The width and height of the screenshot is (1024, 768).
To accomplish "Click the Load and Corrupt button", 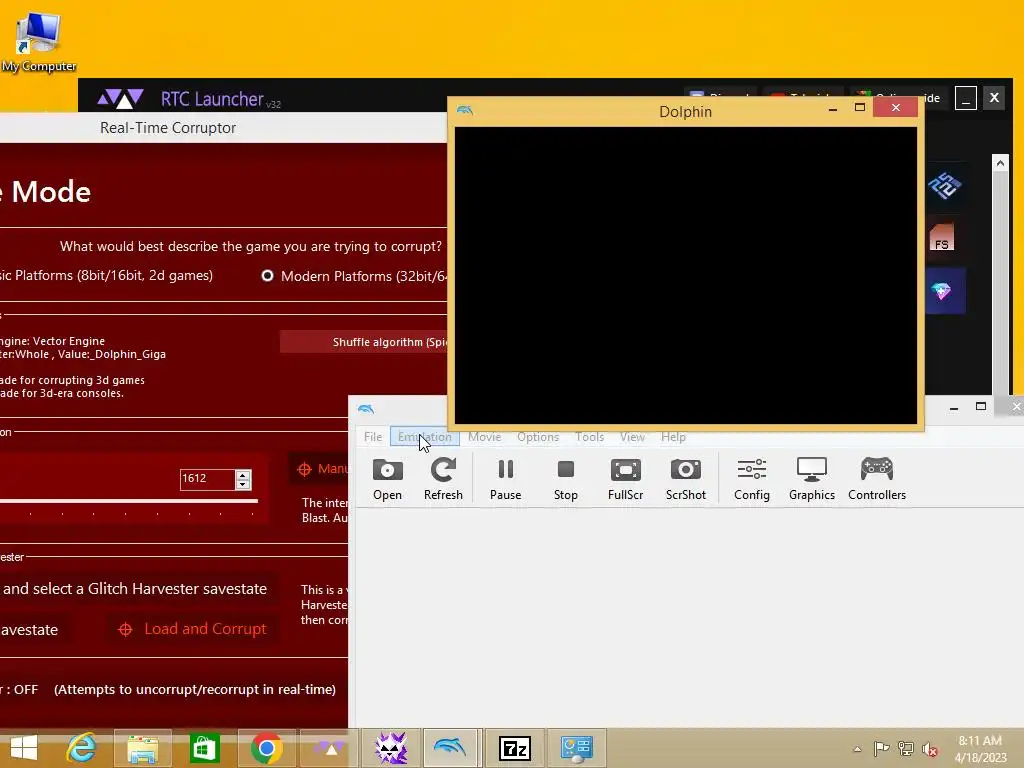I will click(x=192, y=629).
